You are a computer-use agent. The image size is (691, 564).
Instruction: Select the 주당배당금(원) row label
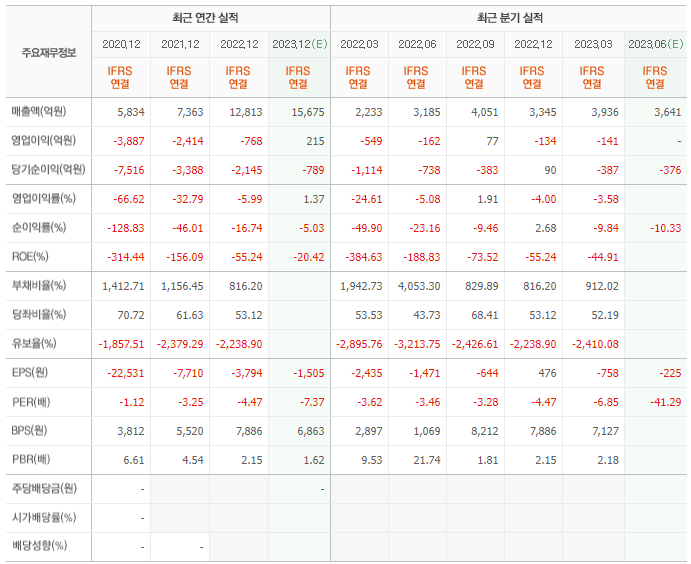pos(44,488)
